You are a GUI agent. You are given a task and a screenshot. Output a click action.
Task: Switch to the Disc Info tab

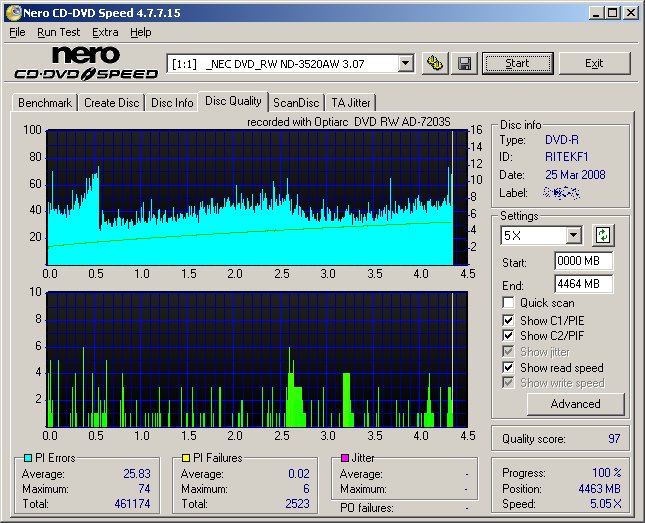pyautogui.click(x=172, y=102)
